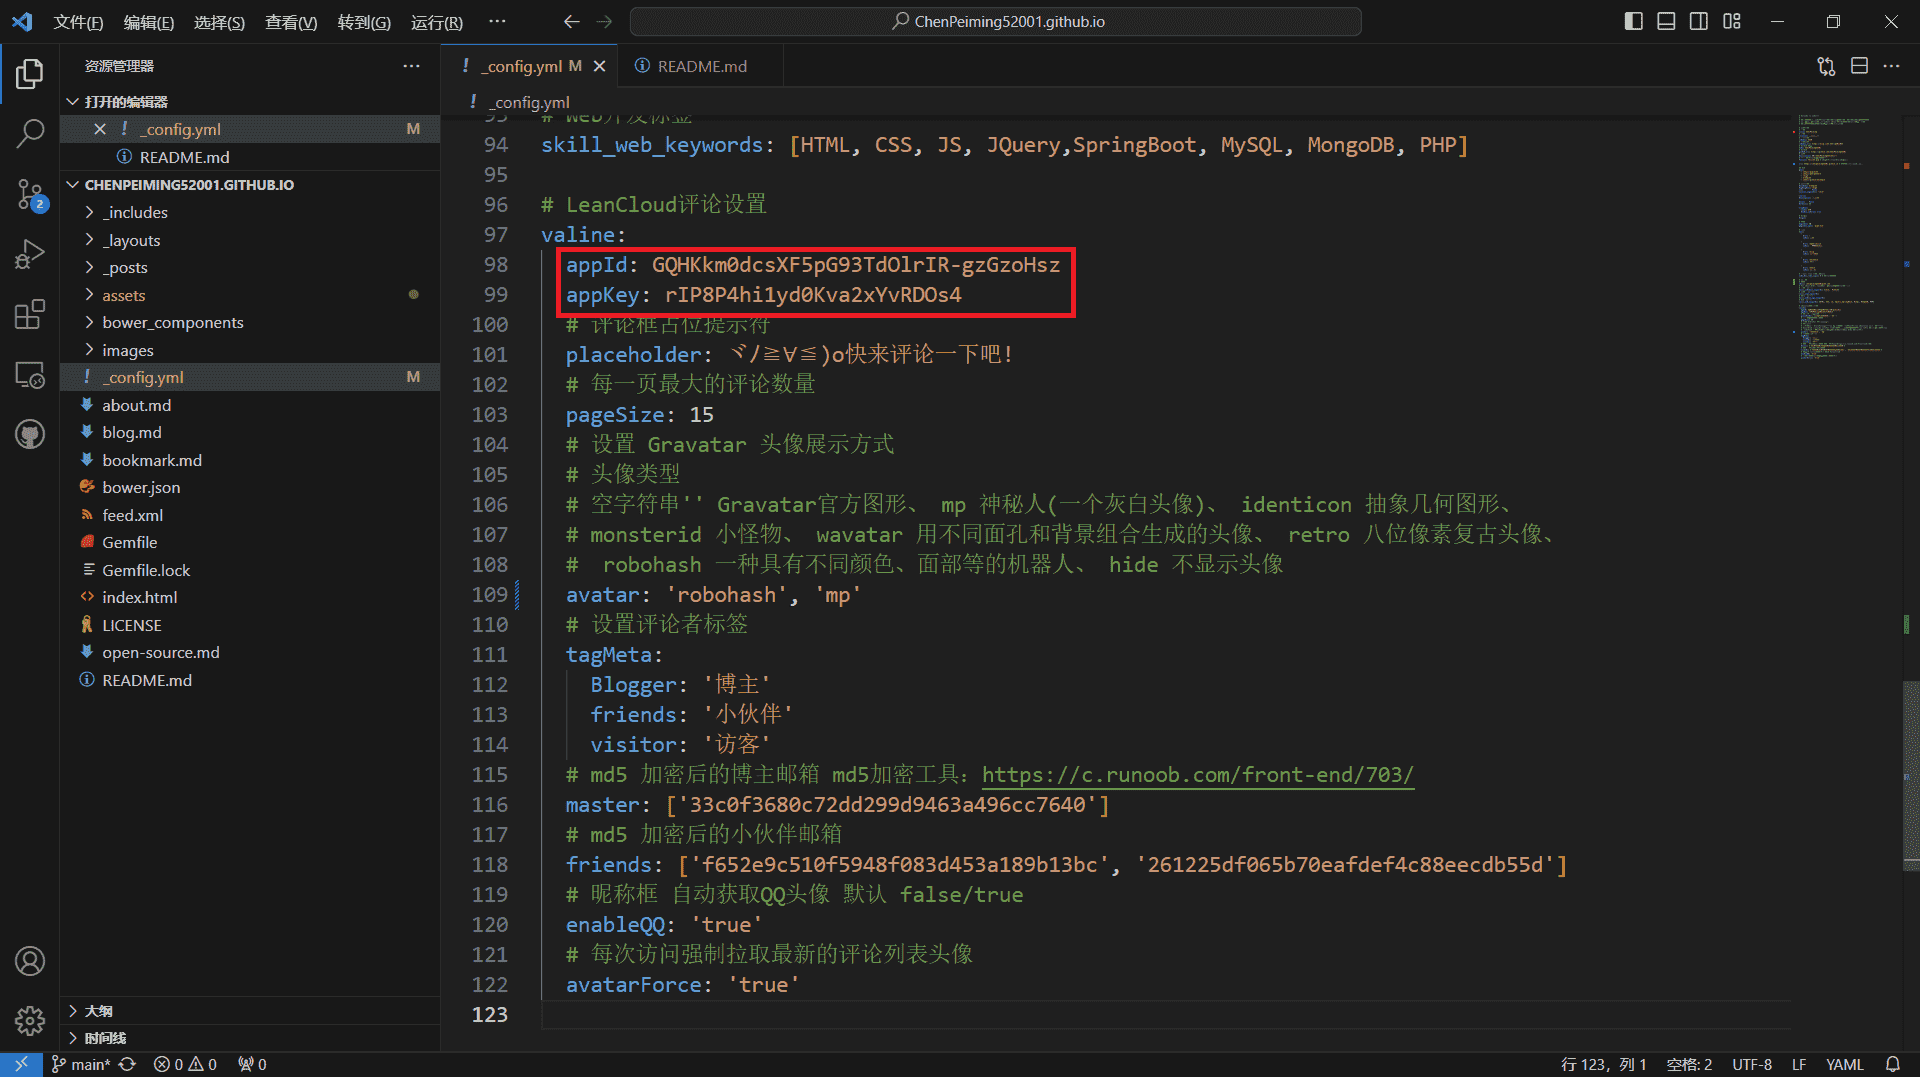Open more editor actions menu
Image resolution: width=1920 pixels, height=1077 pixels.
(1891, 66)
